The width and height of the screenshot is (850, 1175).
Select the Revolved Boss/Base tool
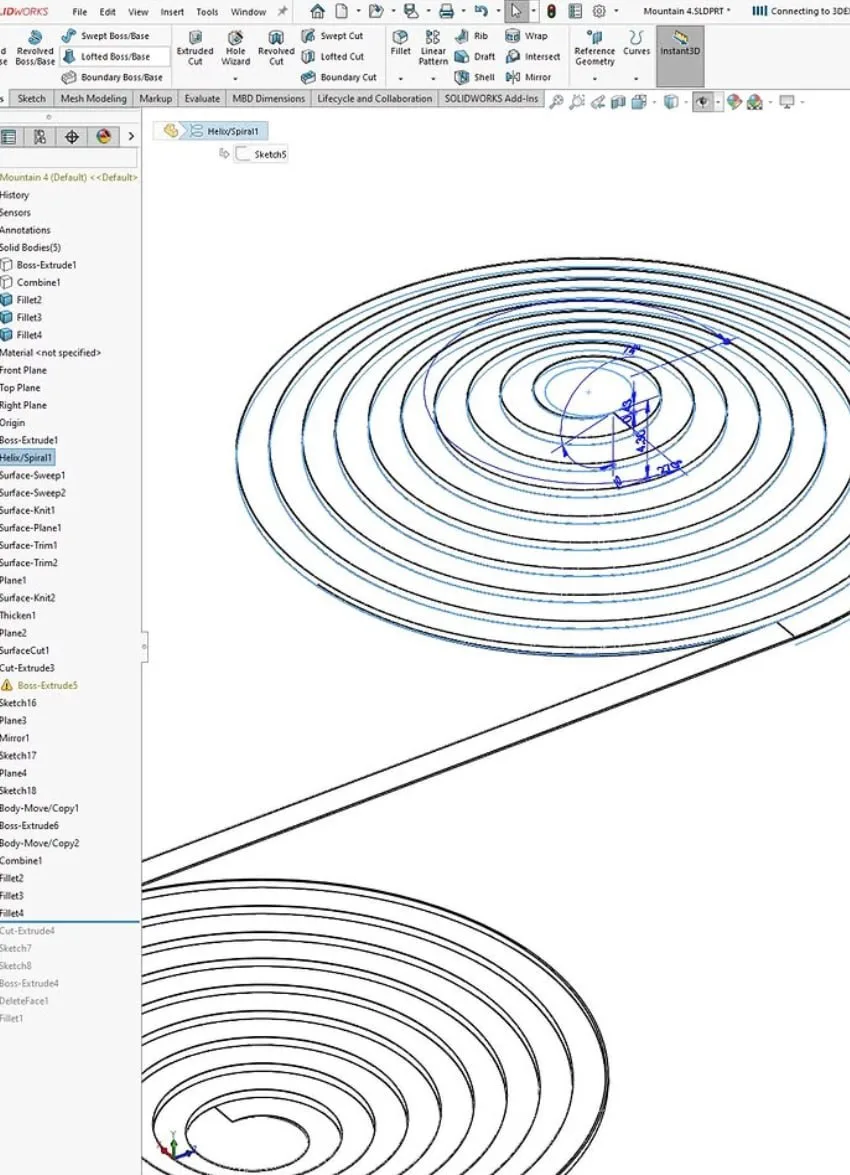pyautogui.click(x=34, y=49)
